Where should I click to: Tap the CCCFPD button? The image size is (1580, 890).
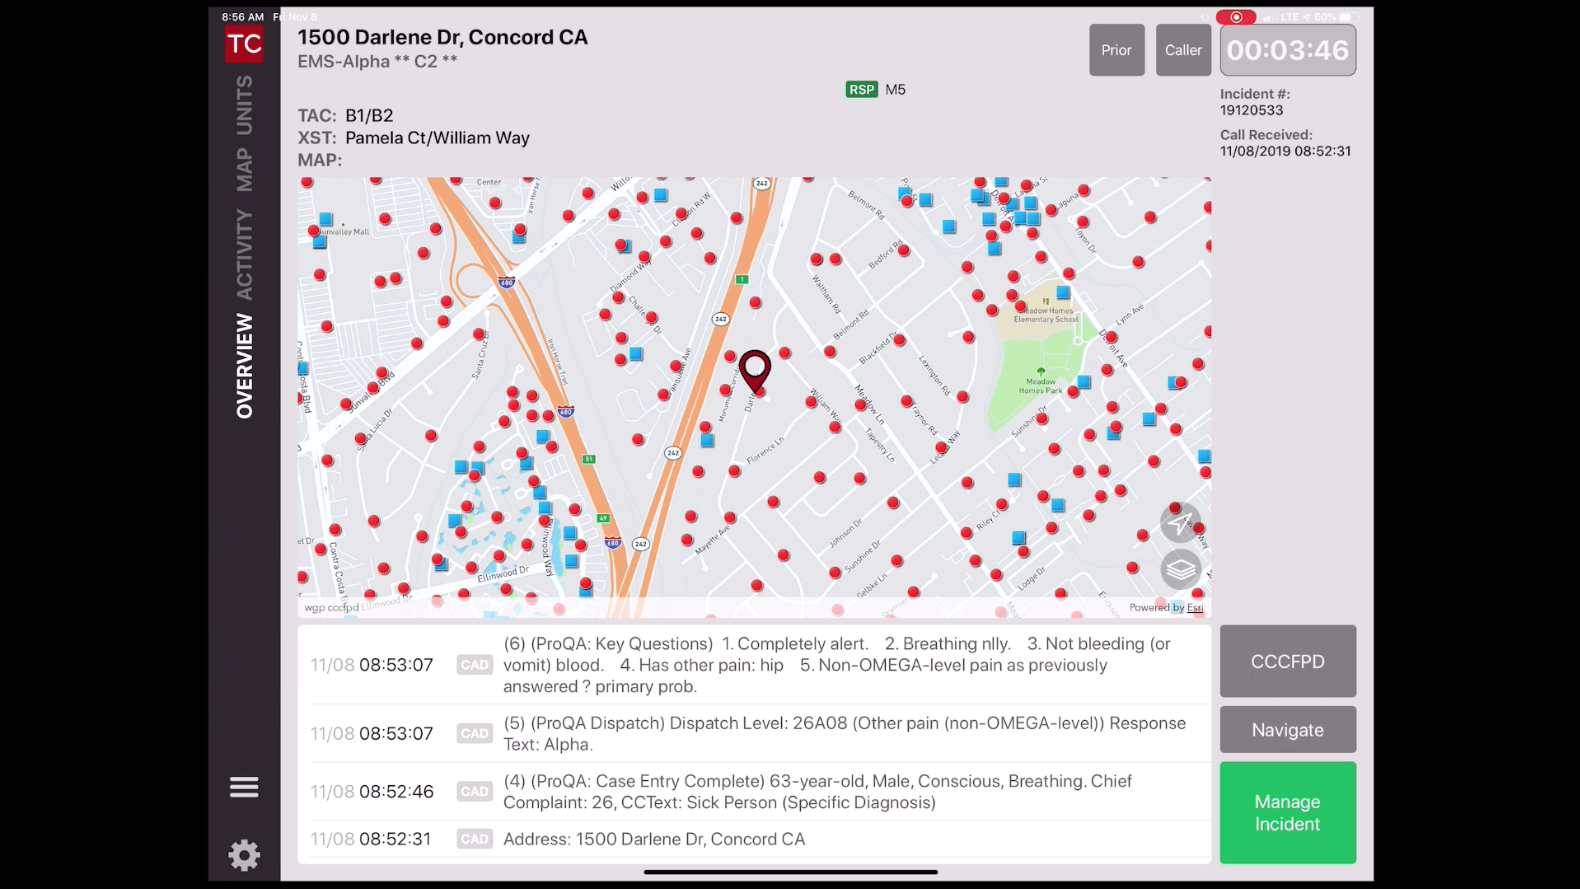(1287, 661)
